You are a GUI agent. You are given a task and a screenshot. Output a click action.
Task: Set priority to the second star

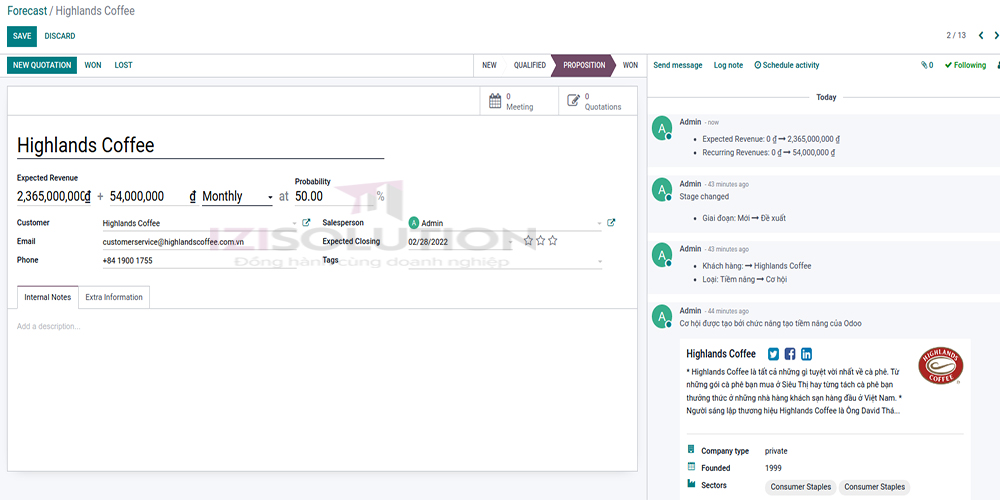click(x=540, y=240)
